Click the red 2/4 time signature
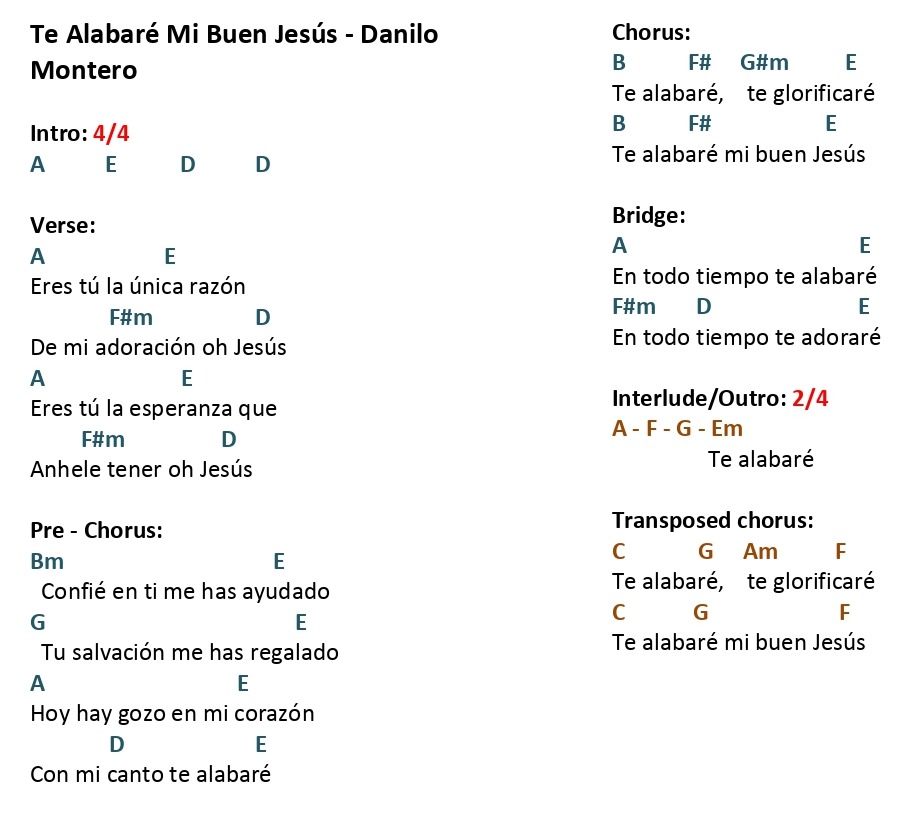This screenshot has height=819, width=911. tap(810, 398)
